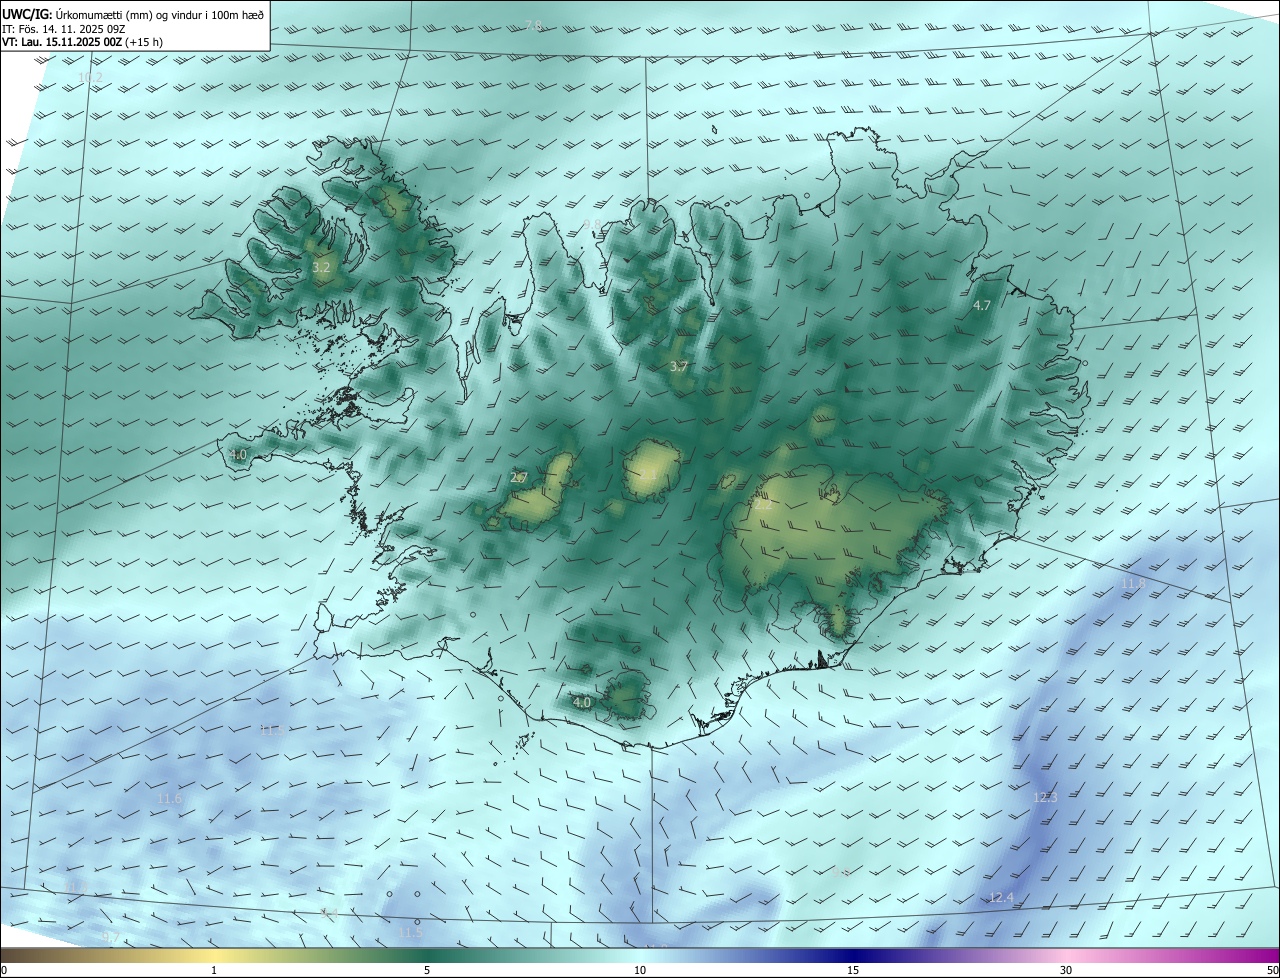Click the 2.2 value on Vatnajökull glacier

763,505
